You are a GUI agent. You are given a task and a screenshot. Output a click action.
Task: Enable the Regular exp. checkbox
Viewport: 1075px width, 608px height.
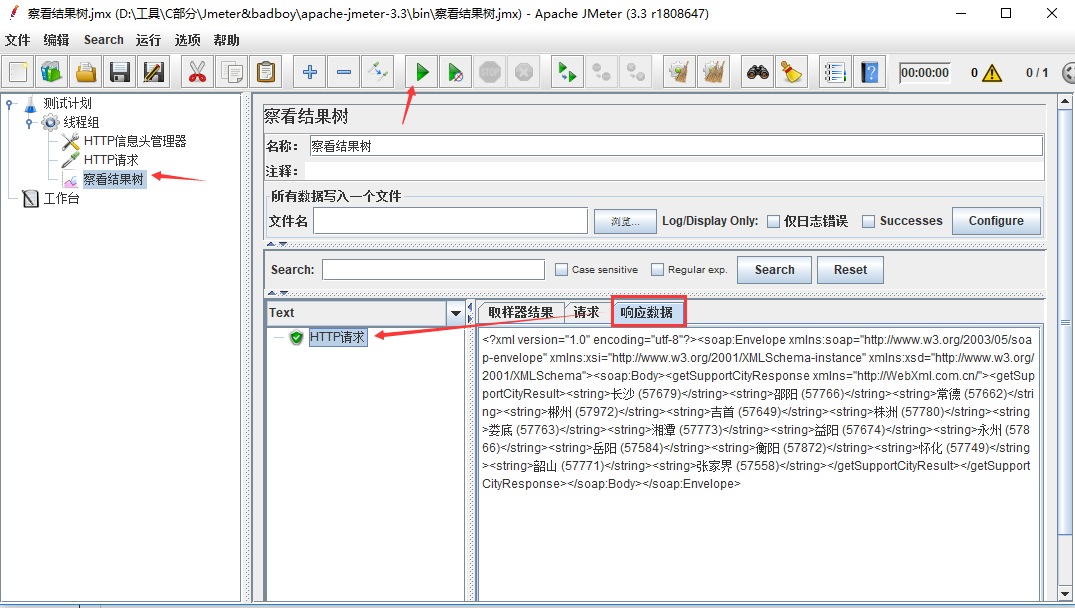click(x=657, y=269)
